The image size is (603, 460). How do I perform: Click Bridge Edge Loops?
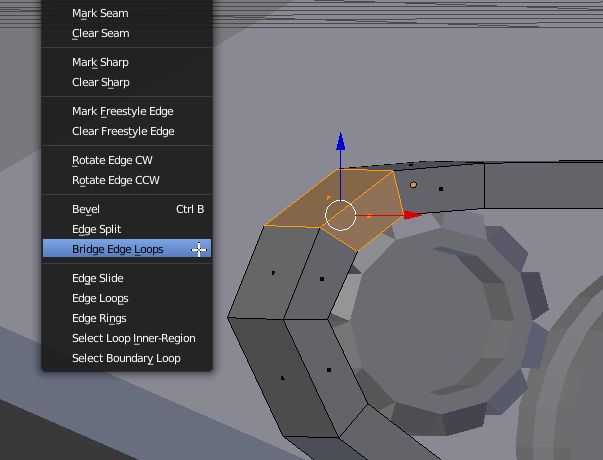[x=127, y=249]
